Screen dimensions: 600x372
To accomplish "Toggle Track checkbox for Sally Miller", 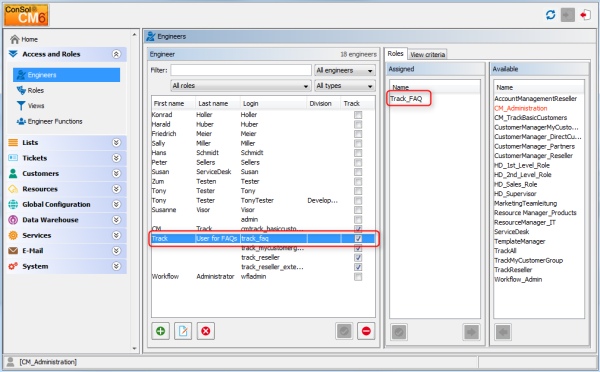I will [358, 144].
